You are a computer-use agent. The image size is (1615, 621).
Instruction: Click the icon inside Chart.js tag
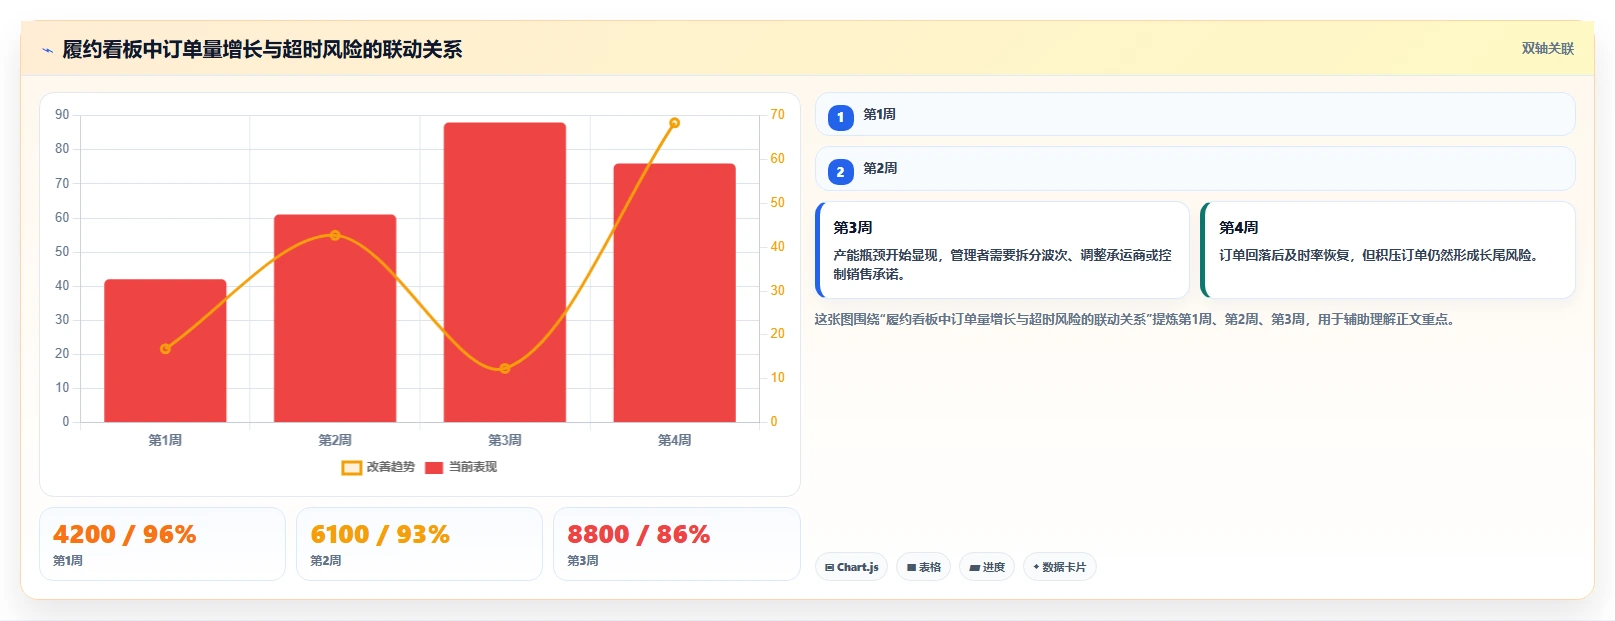tap(829, 568)
